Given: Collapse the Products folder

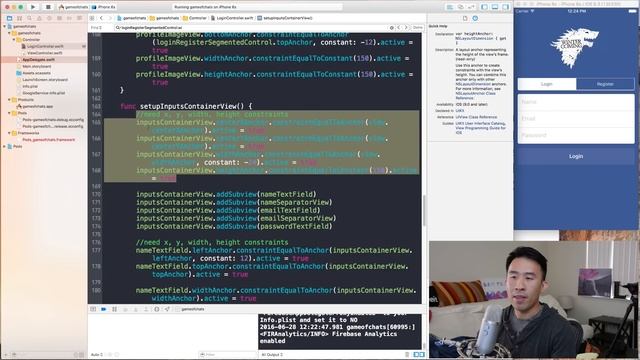Looking at the screenshot, I should pos(9,100).
